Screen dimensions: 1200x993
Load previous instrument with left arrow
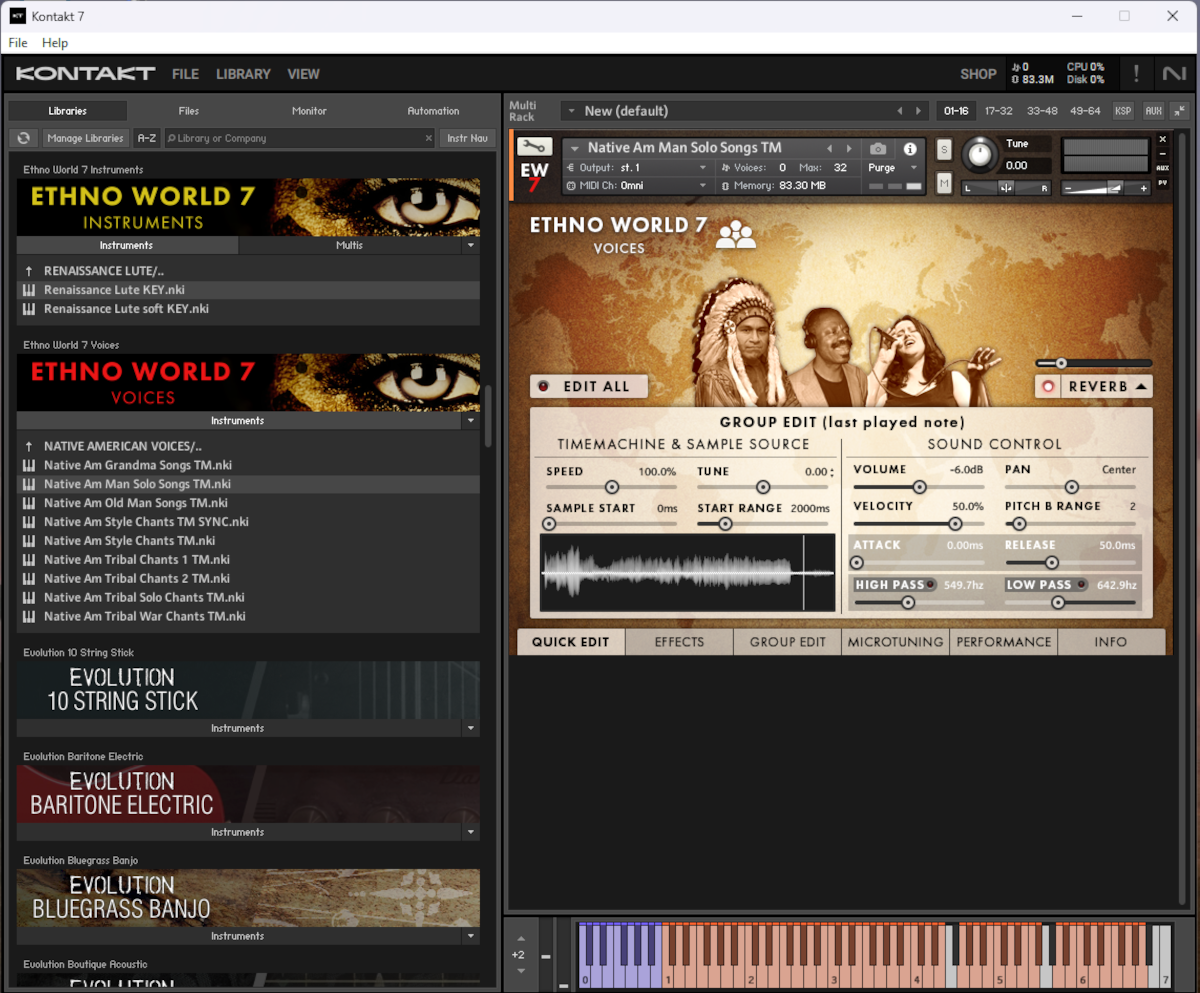(x=828, y=148)
